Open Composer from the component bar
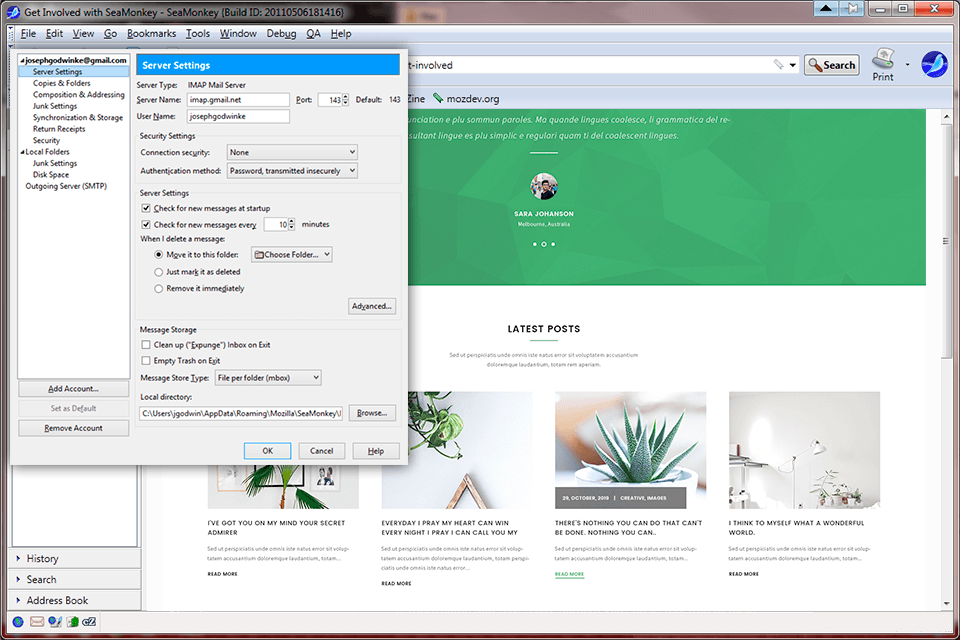 coord(54,621)
